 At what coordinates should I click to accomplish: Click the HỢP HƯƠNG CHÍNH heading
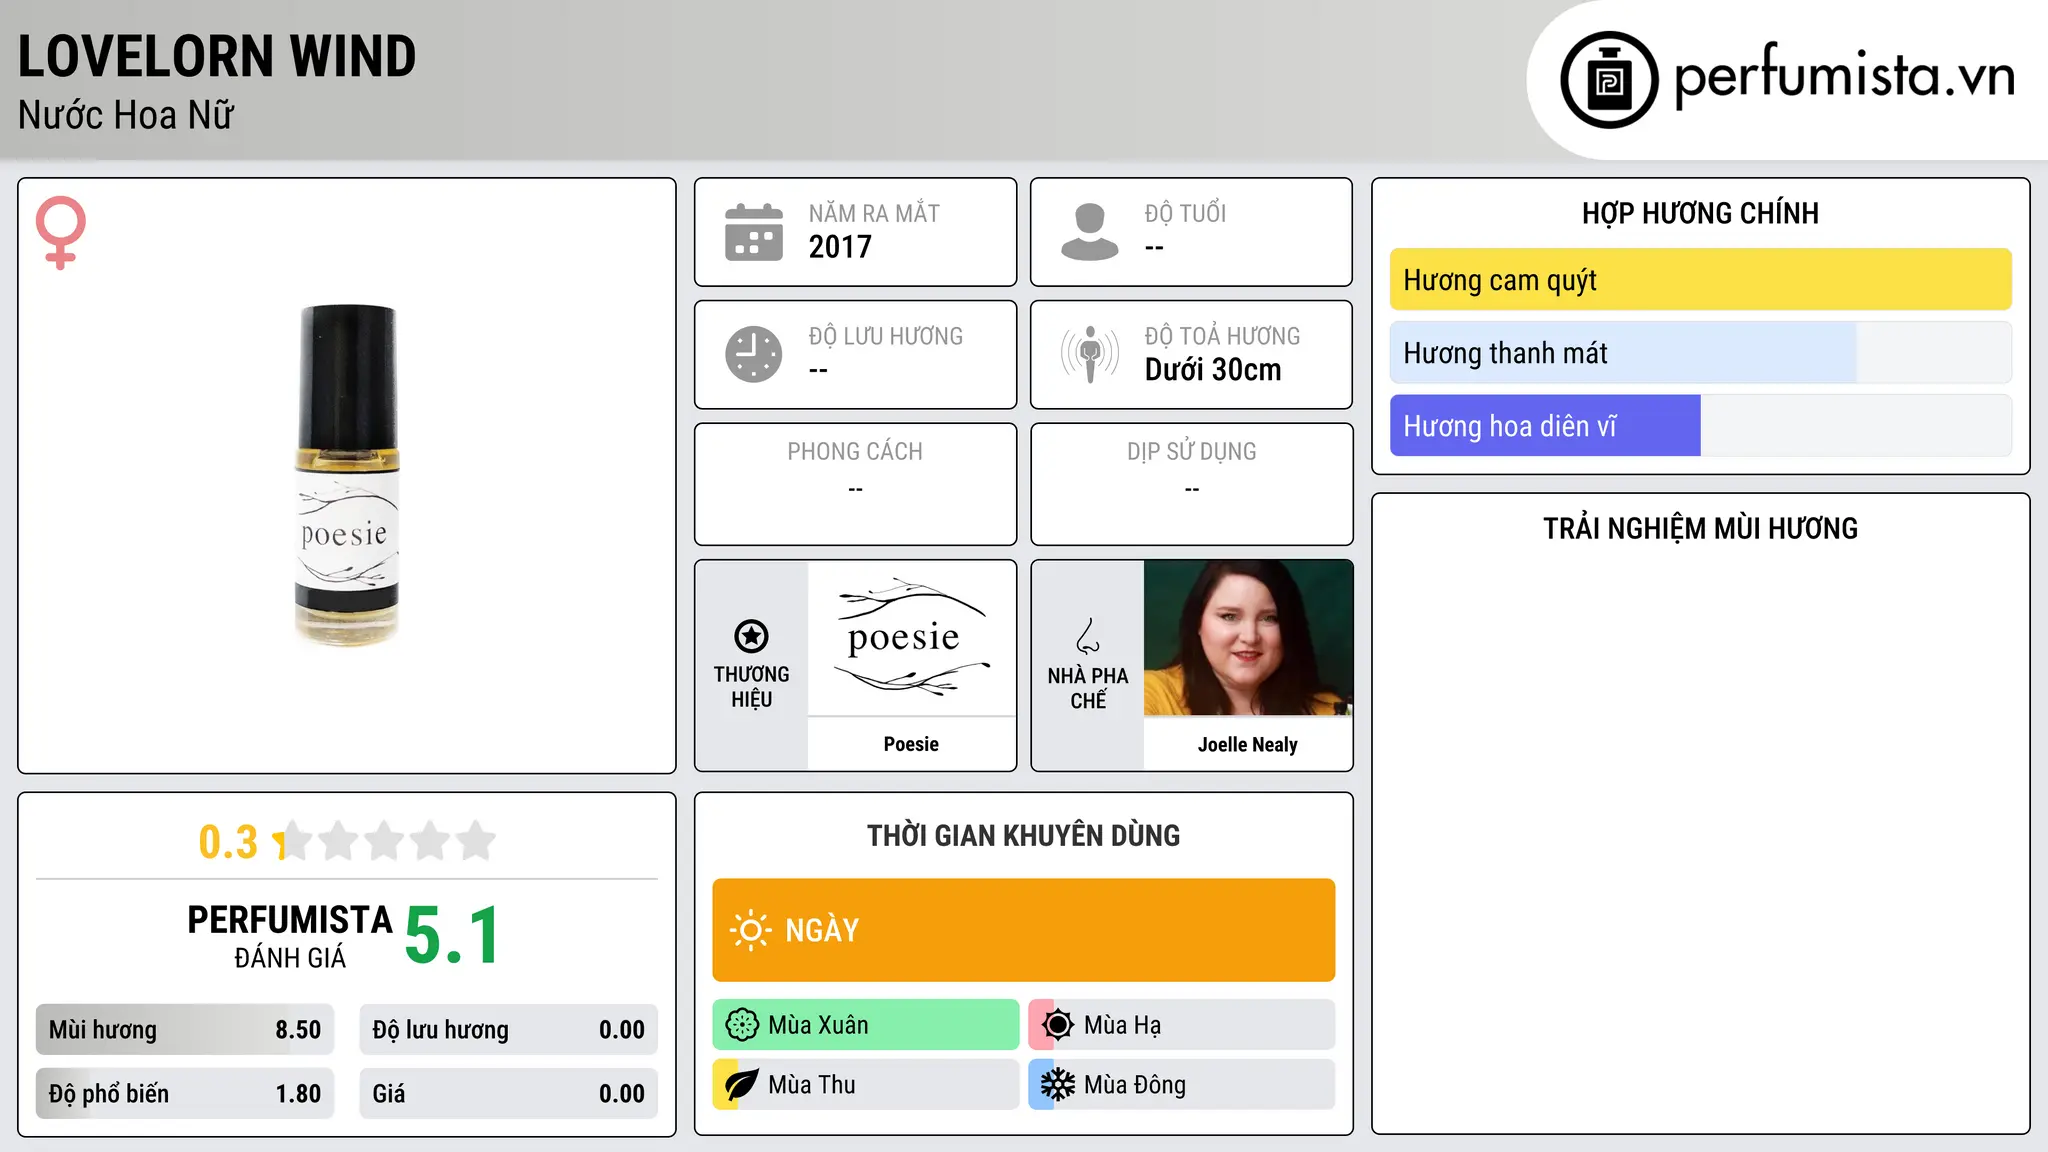pos(1700,213)
